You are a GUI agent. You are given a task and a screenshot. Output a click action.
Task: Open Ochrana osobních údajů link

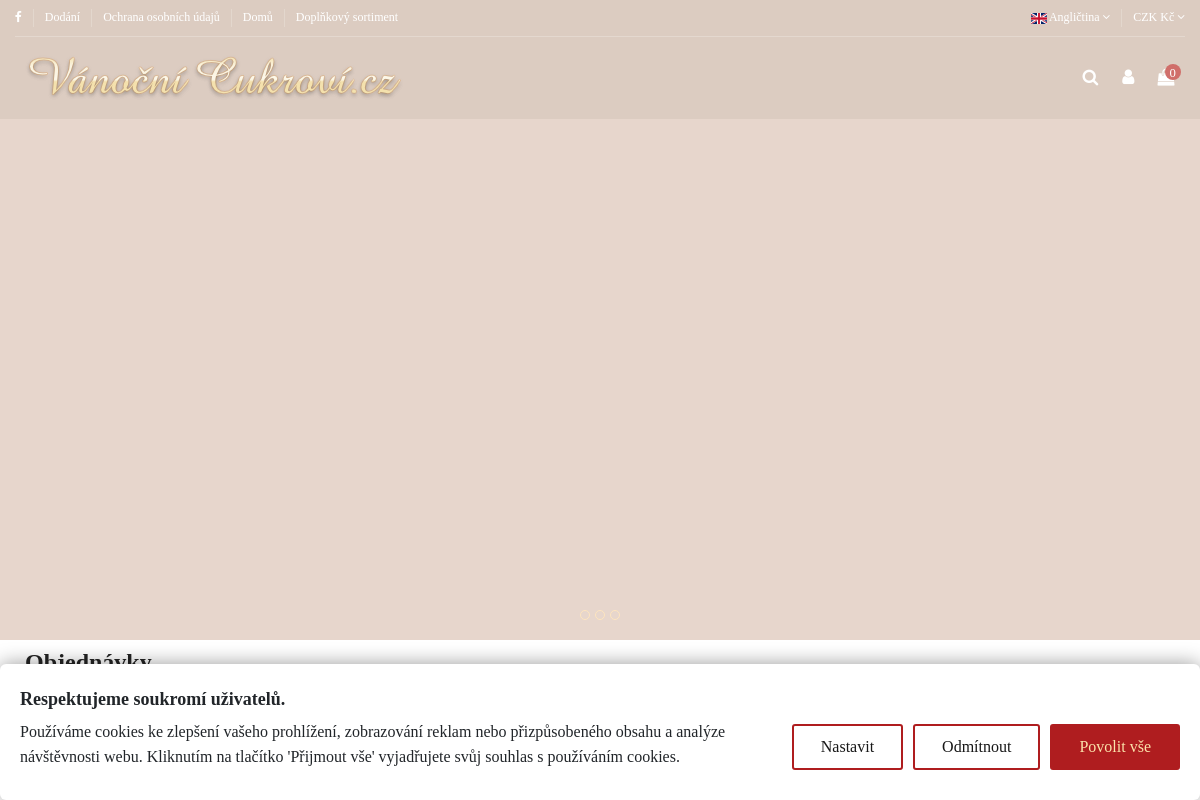point(161,17)
